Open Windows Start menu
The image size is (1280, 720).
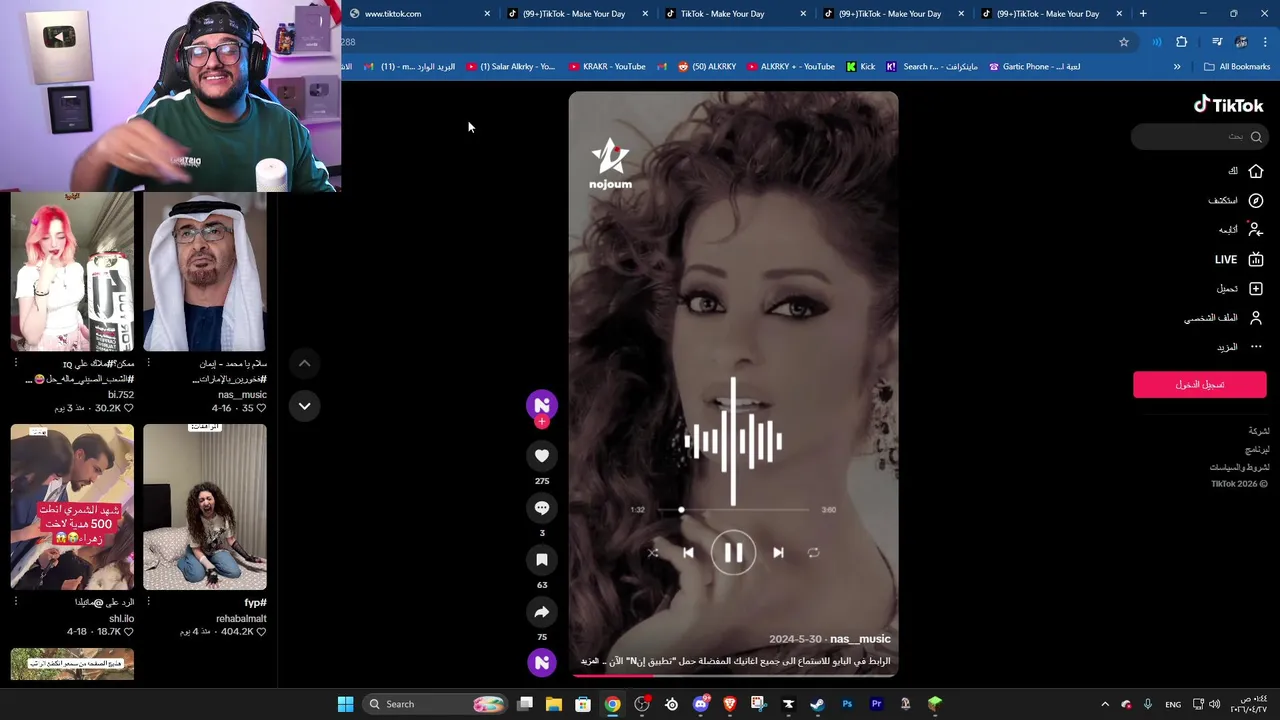tap(345, 704)
